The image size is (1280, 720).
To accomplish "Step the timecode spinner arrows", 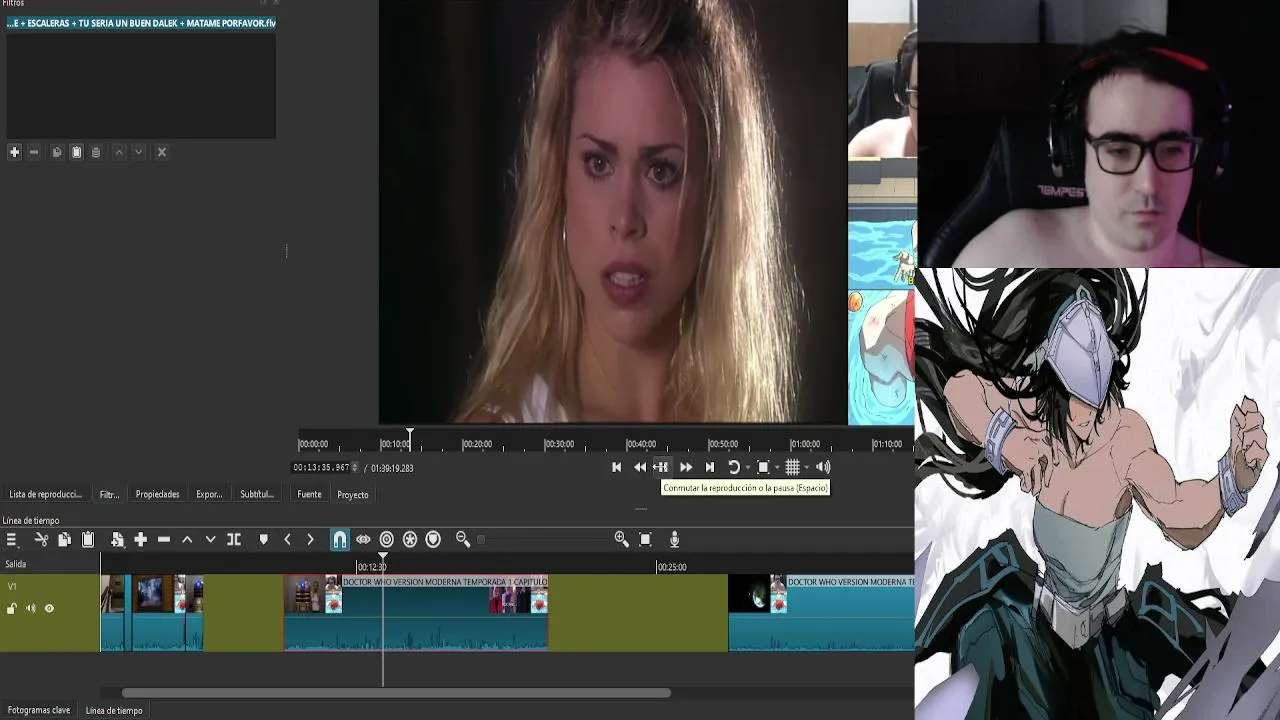I will (x=355, y=468).
